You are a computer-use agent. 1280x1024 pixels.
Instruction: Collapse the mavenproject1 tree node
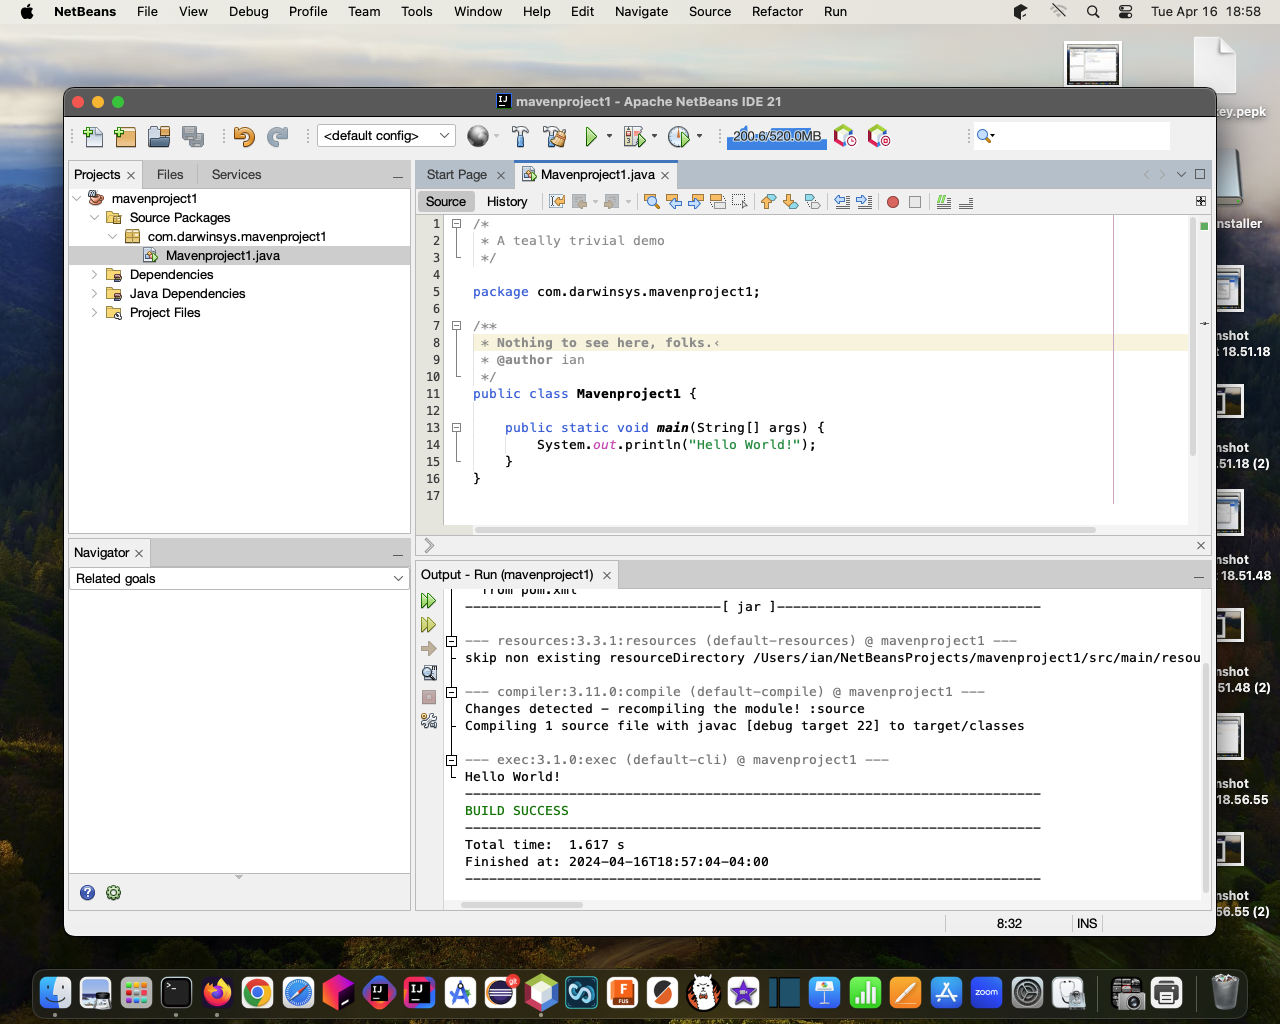pos(77,198)
